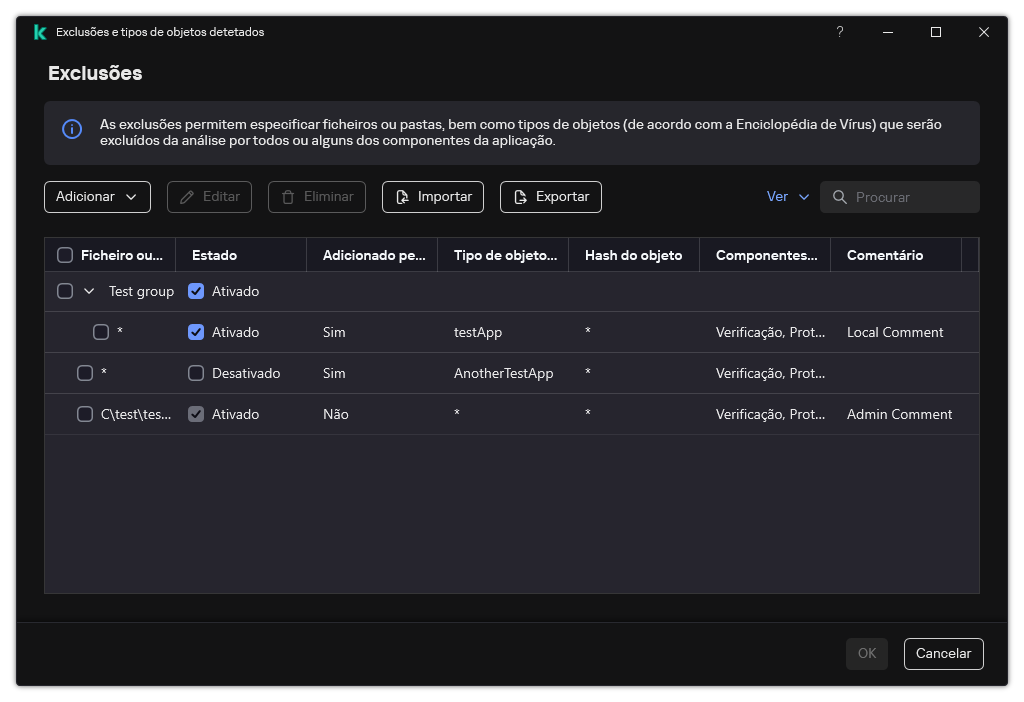Enable the Desativado exclusion for AnotherTestApp

pyautogui.click(x=196, y=372)
